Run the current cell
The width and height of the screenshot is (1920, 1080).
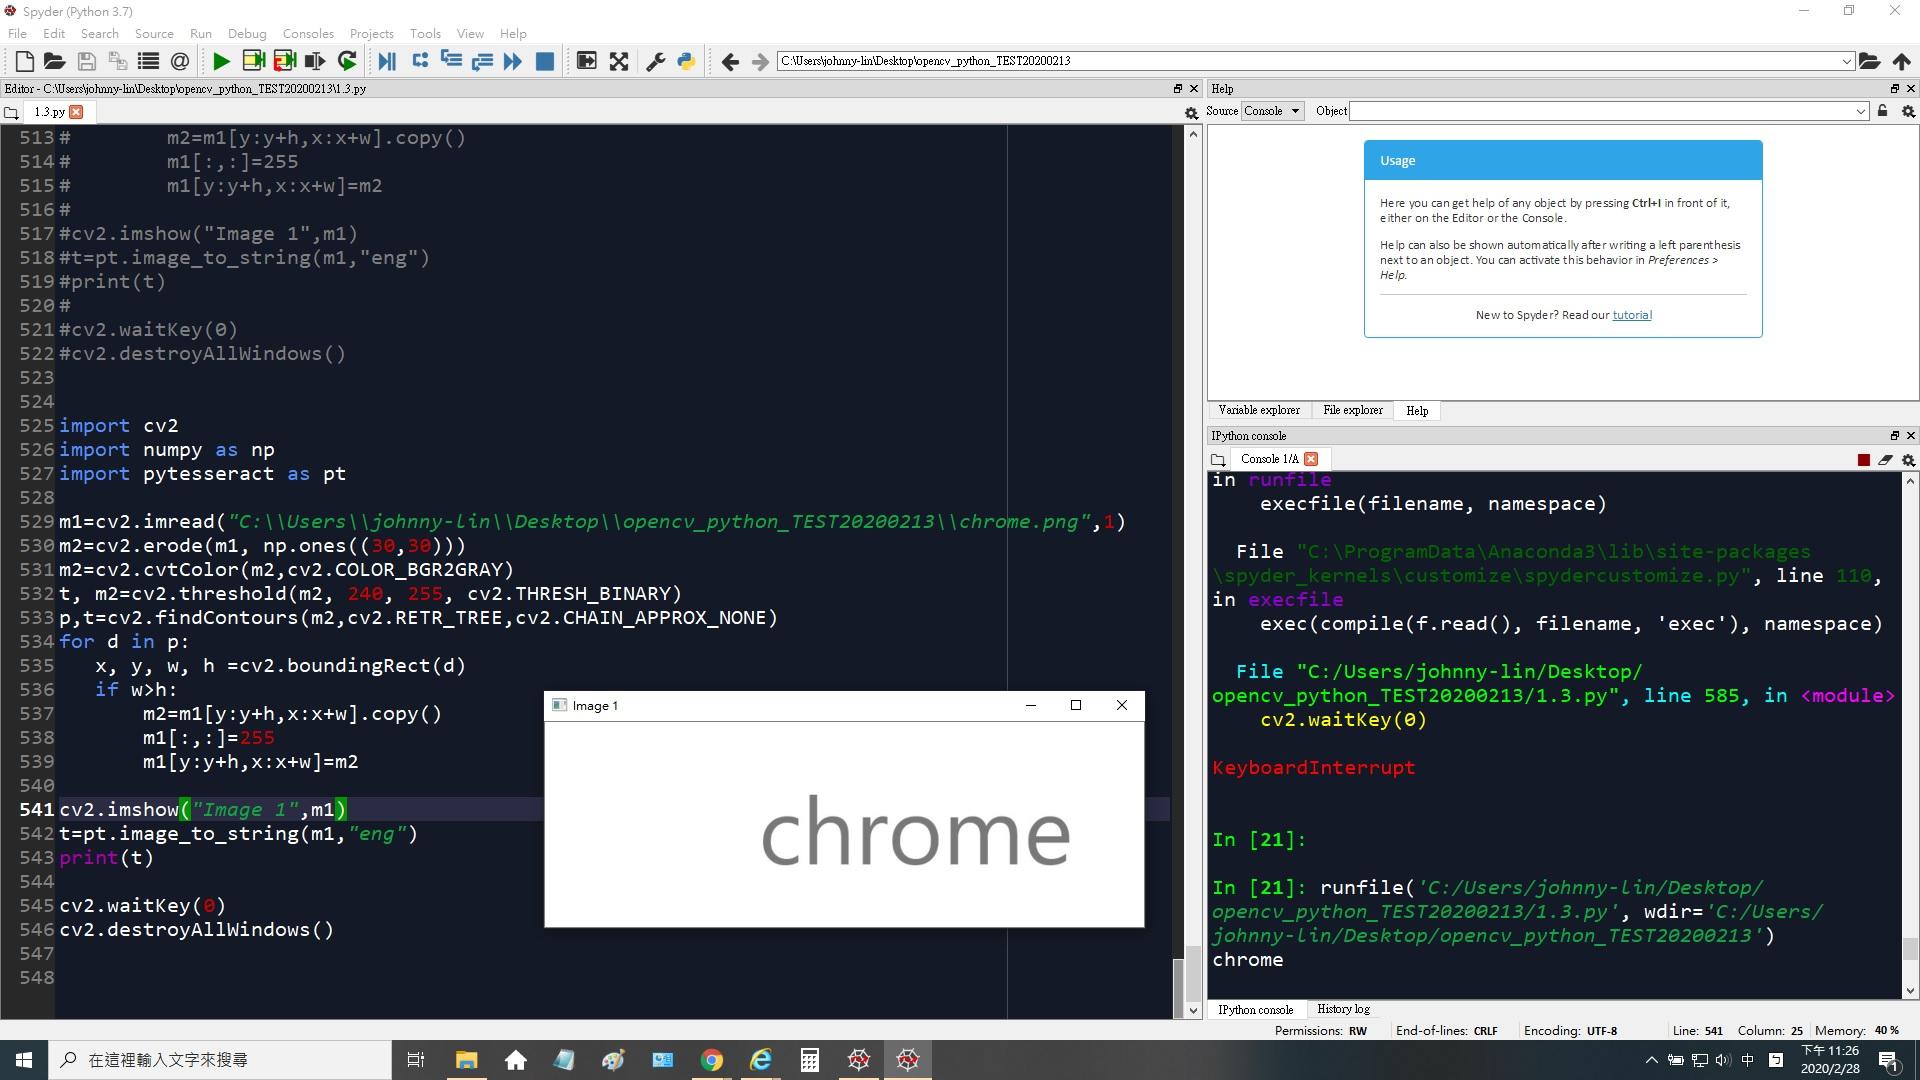click(x=253, y=61)
